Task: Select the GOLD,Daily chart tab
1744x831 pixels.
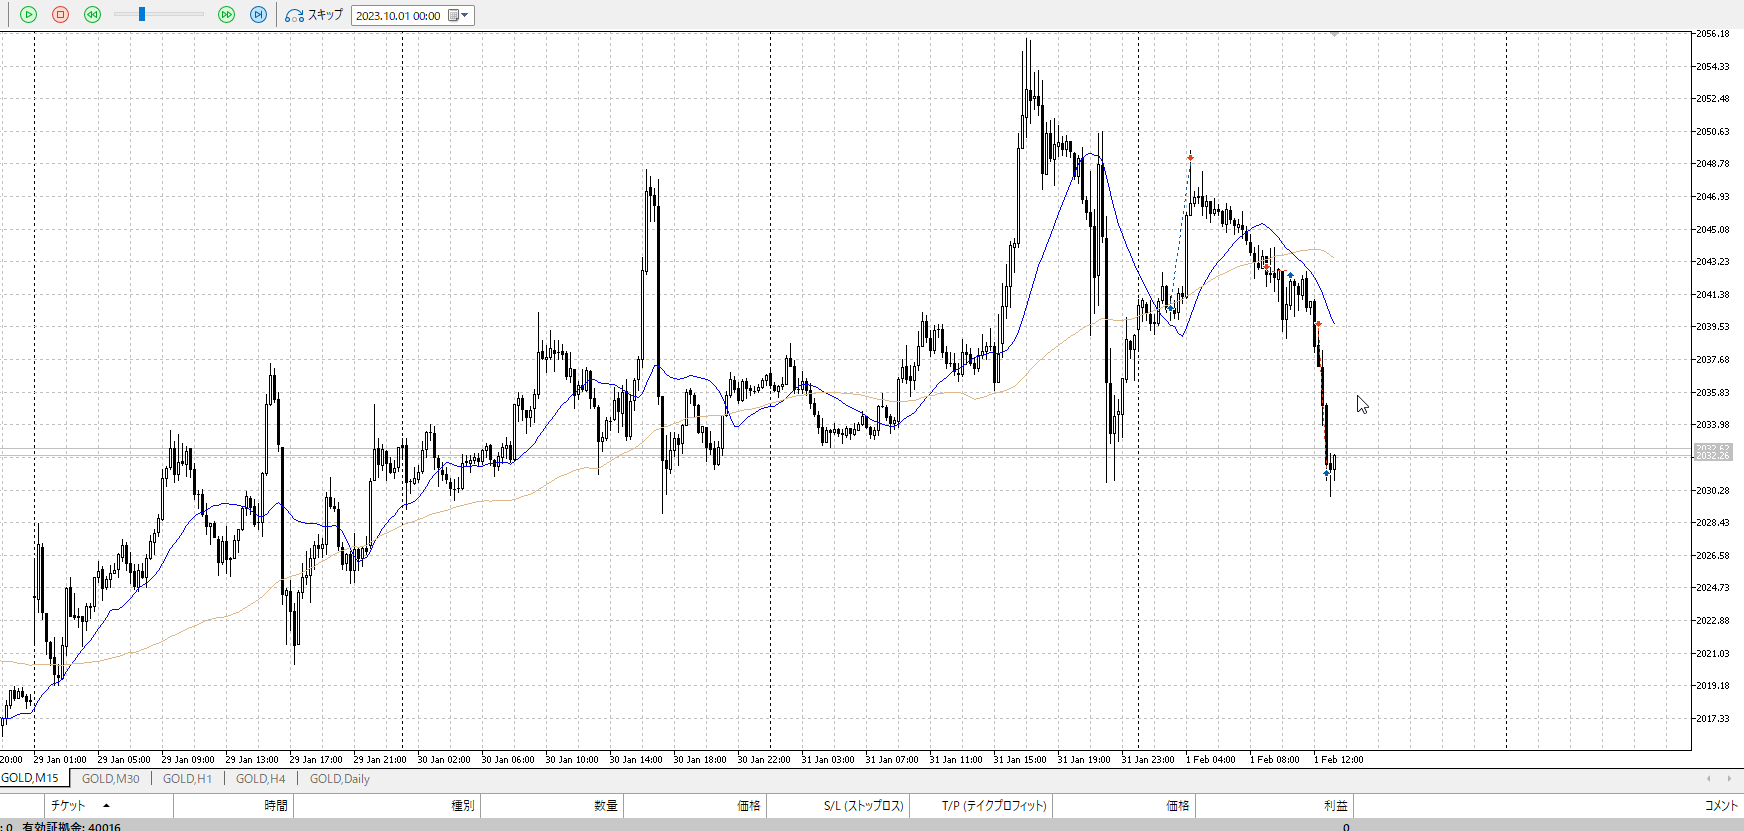Action: pyautogui.click(x=339, y=779)
